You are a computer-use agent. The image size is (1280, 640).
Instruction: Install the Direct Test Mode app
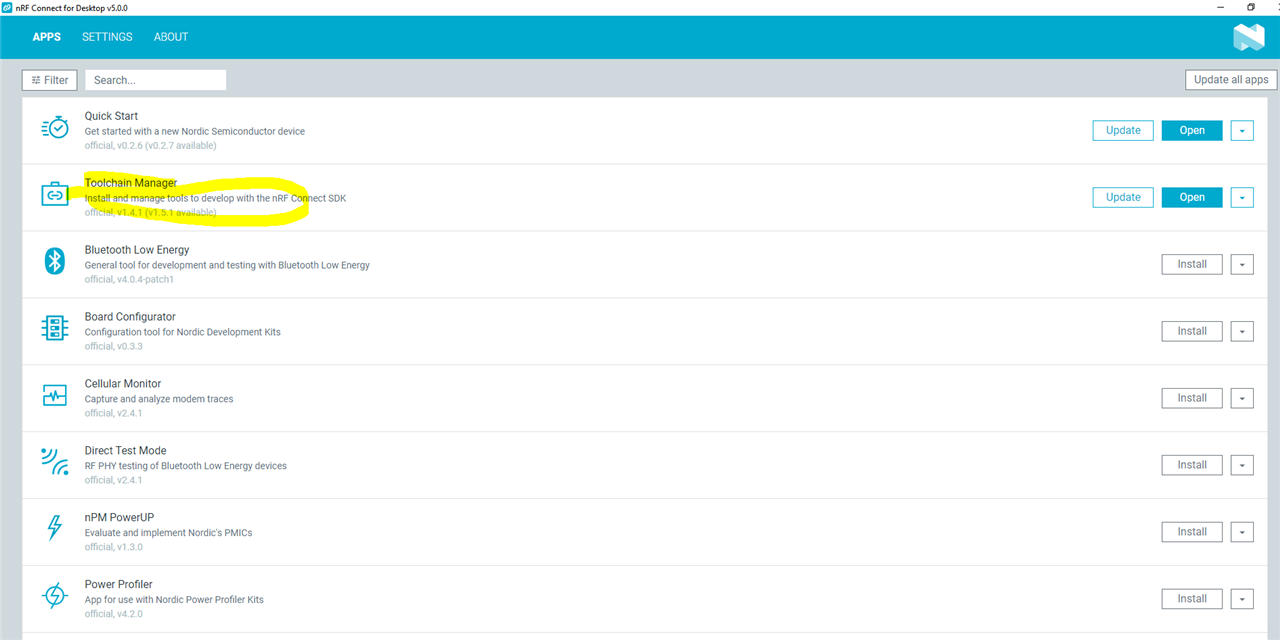tap(1192, 465)
